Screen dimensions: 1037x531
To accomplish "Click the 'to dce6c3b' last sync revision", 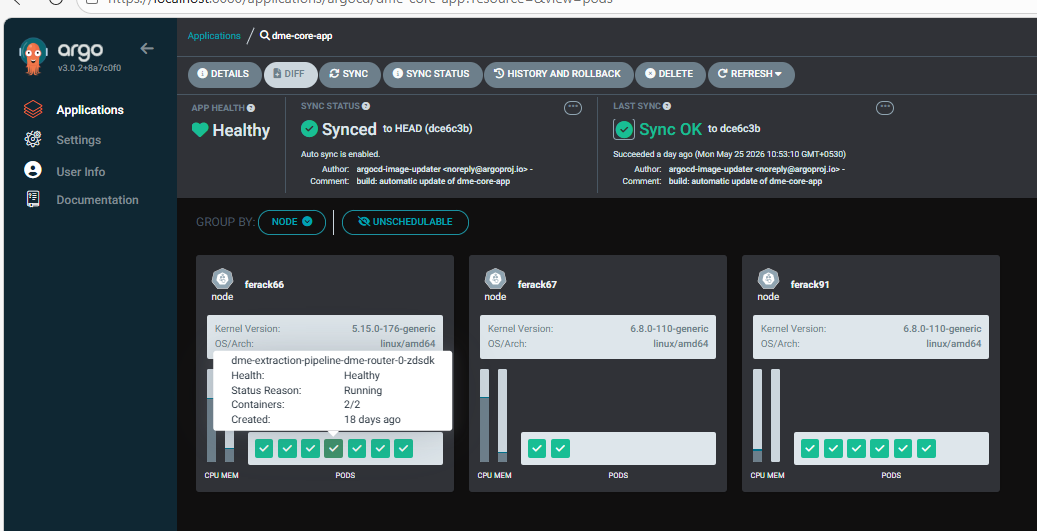I will pyautogui.click(x=734, y=129).
